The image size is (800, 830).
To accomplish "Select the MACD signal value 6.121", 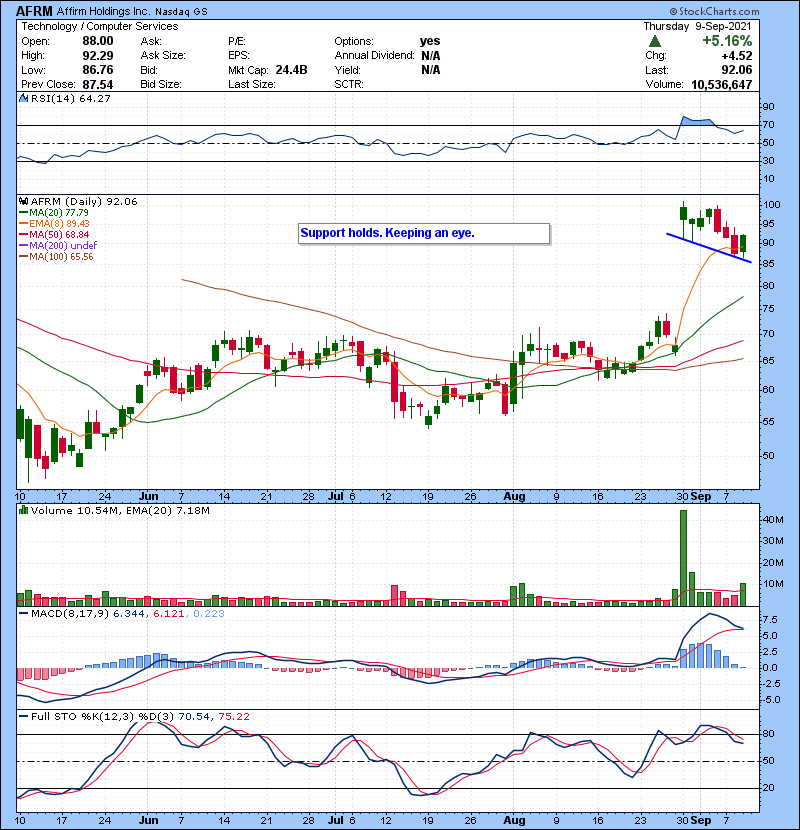I will point(169,614).
